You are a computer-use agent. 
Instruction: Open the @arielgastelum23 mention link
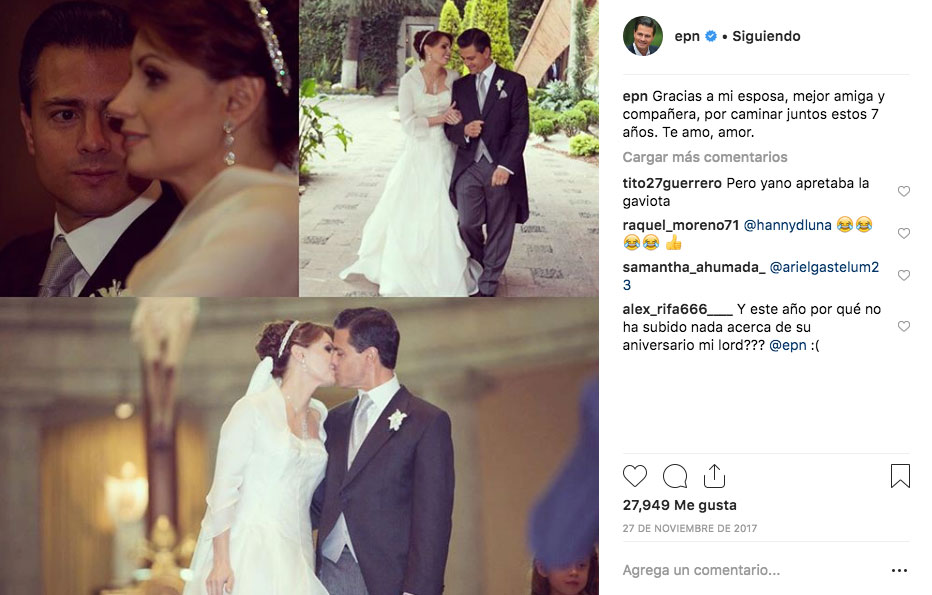click(751, 276)
